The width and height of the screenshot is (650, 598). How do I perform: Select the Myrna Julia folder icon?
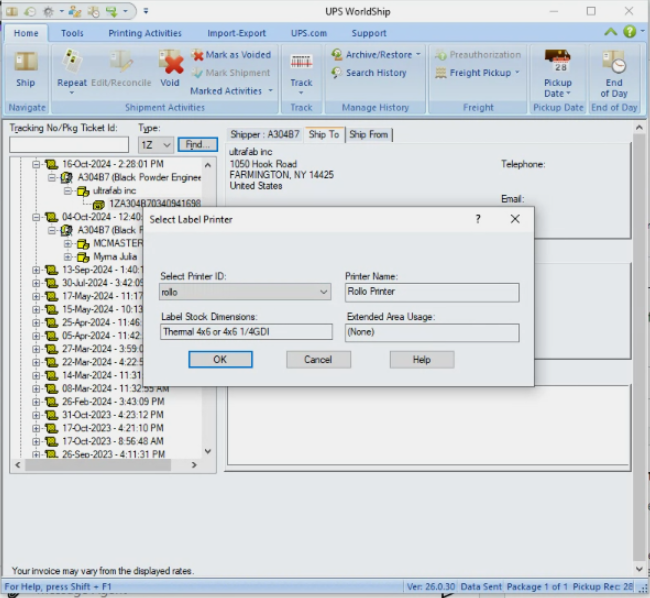[x=83, y=257]
